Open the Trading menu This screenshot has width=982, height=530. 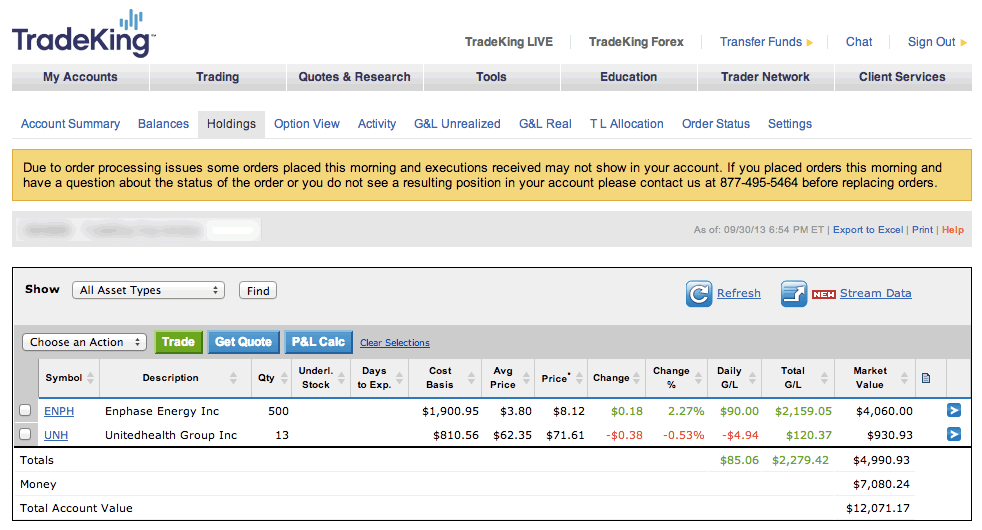[x=217, y=77]
